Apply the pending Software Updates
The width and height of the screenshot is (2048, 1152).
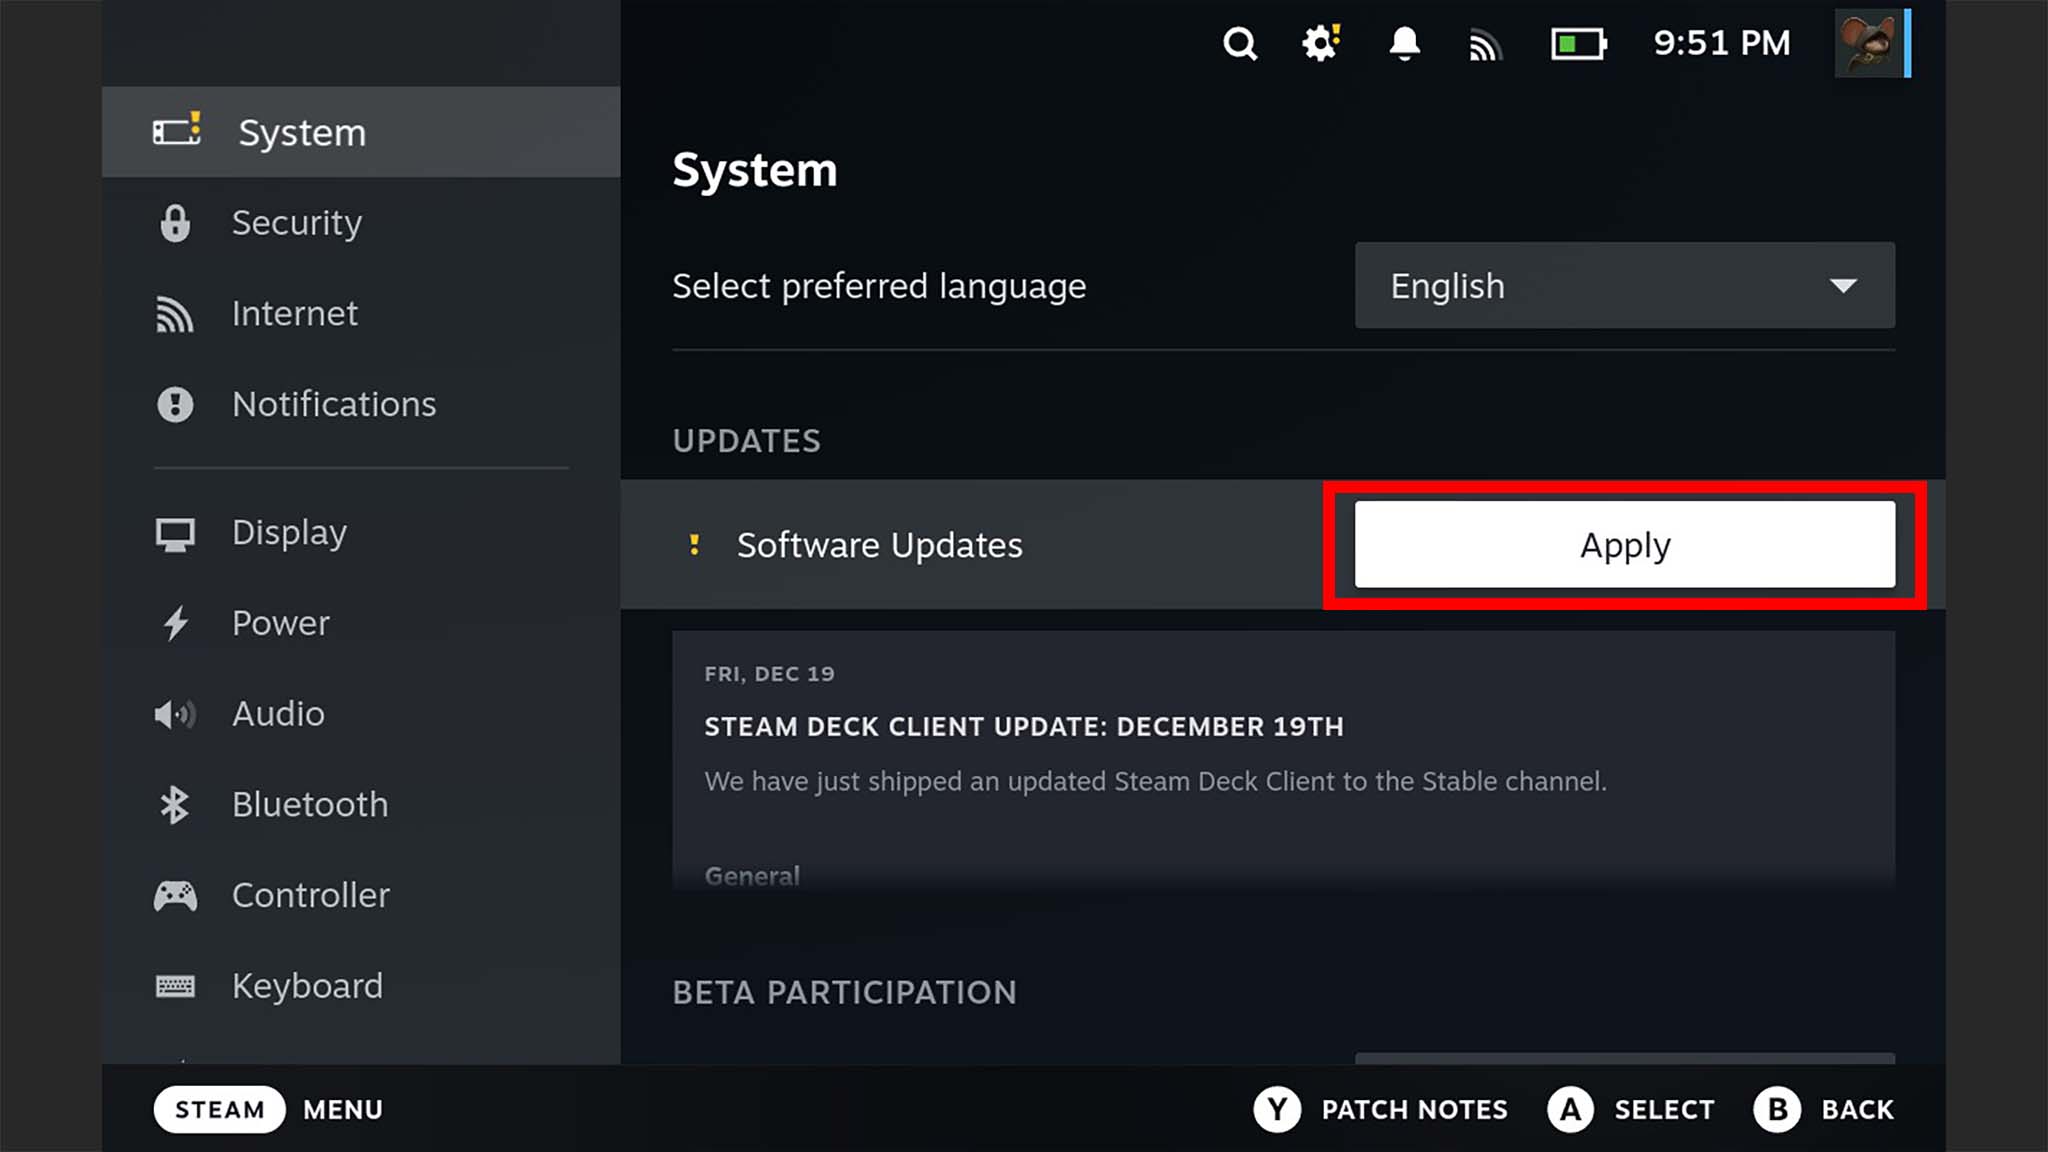click(x=1624, y=545)
